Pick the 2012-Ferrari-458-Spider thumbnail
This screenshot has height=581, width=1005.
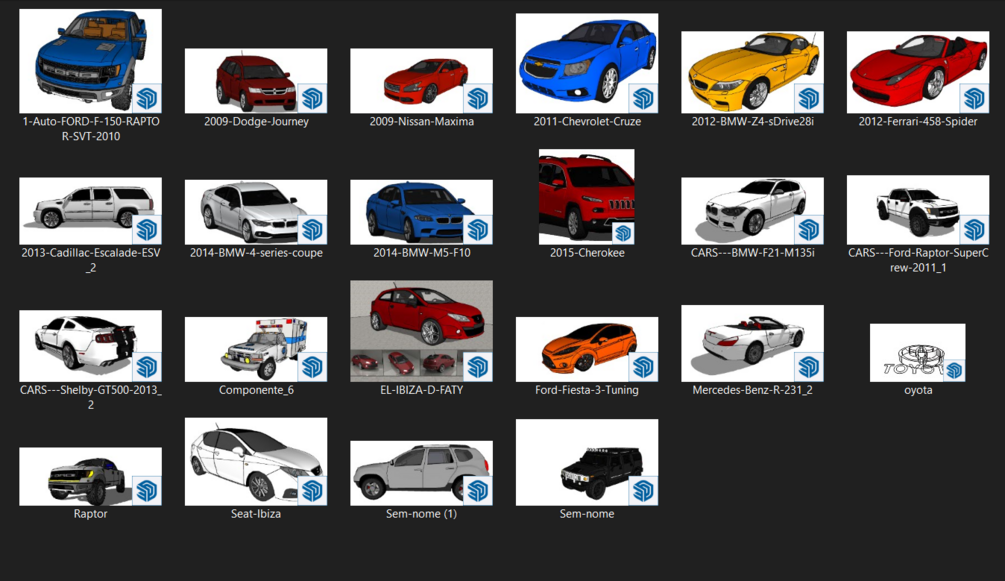pos(918,72)
